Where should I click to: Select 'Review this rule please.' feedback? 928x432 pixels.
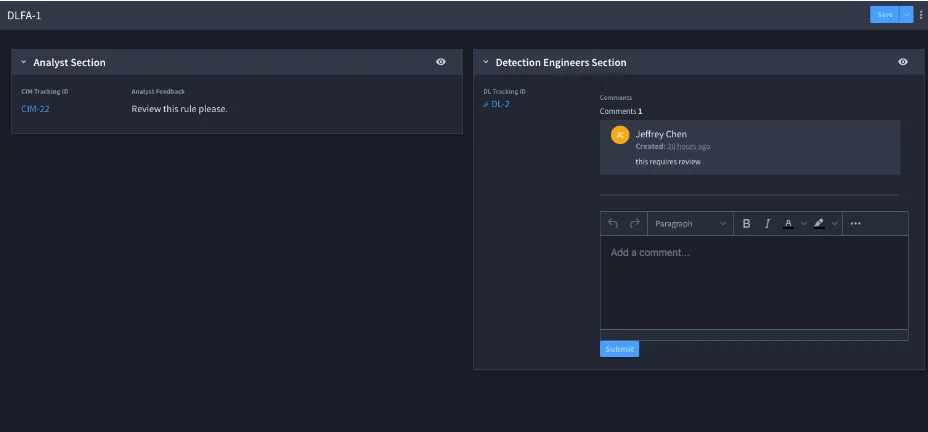pyautogui.click(x=179, y=109)
